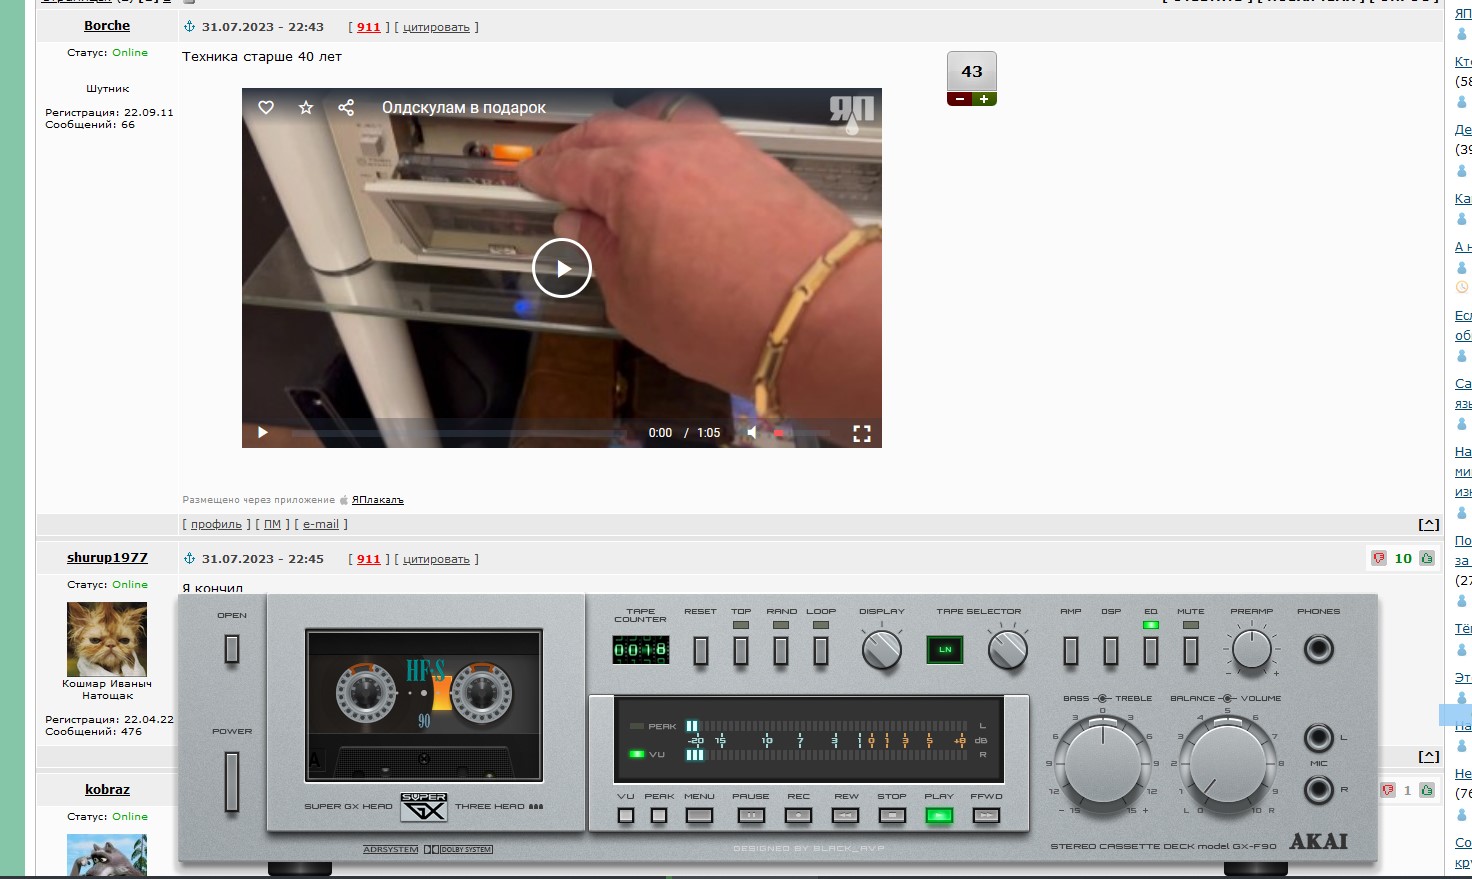This screenshot has height=879, width=1472.
Task: Toggle the DSP switch on the deck
Action: click(1111, 650)
